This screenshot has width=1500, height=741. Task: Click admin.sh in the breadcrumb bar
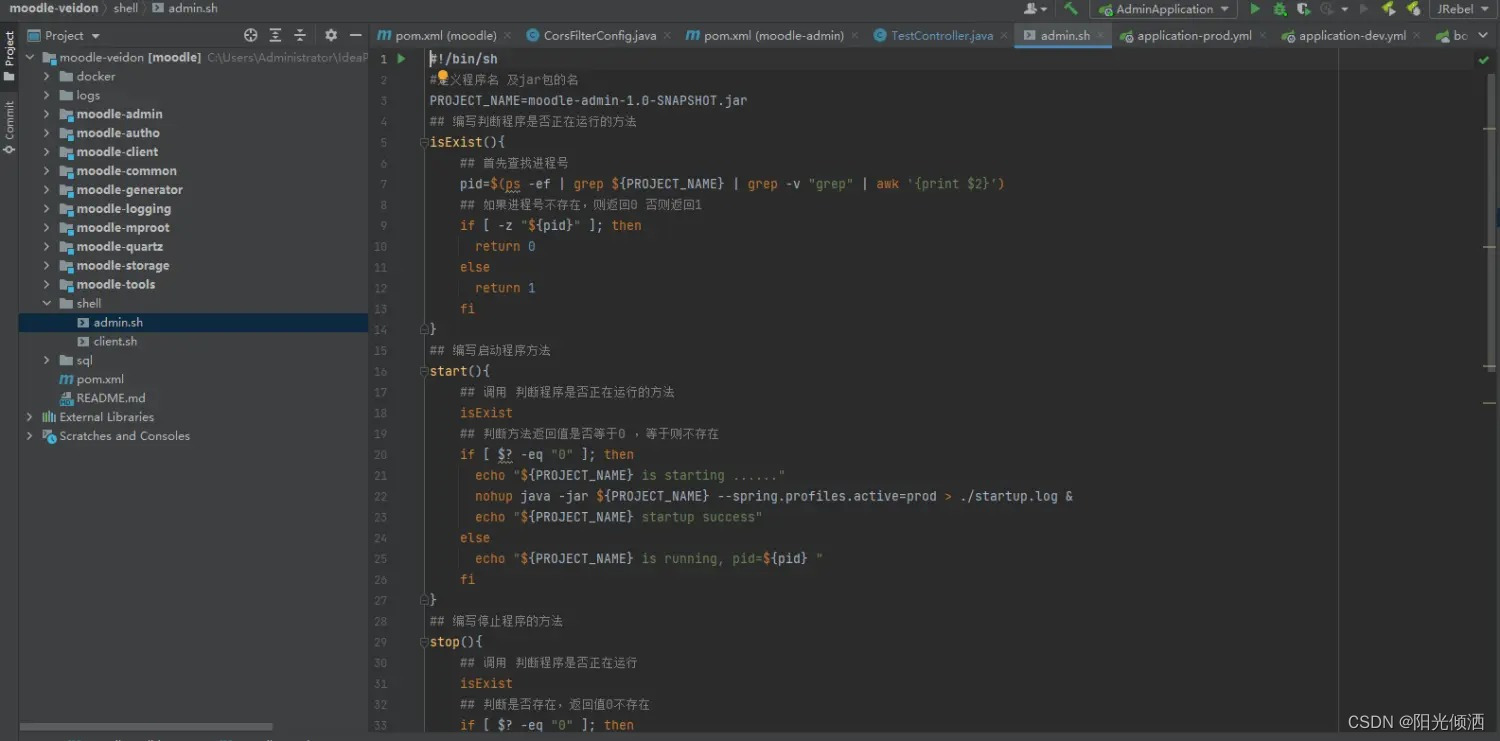(x=185, y=8)
